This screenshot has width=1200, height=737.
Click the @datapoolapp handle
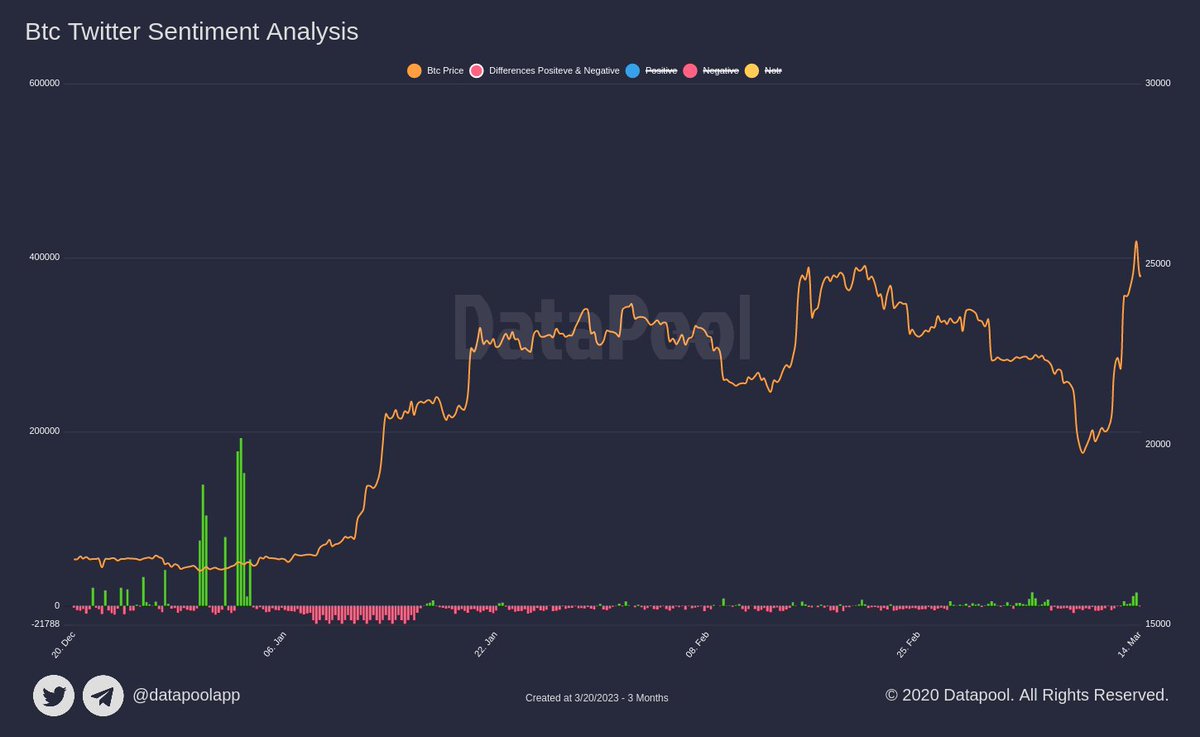[x=186, y=695]
